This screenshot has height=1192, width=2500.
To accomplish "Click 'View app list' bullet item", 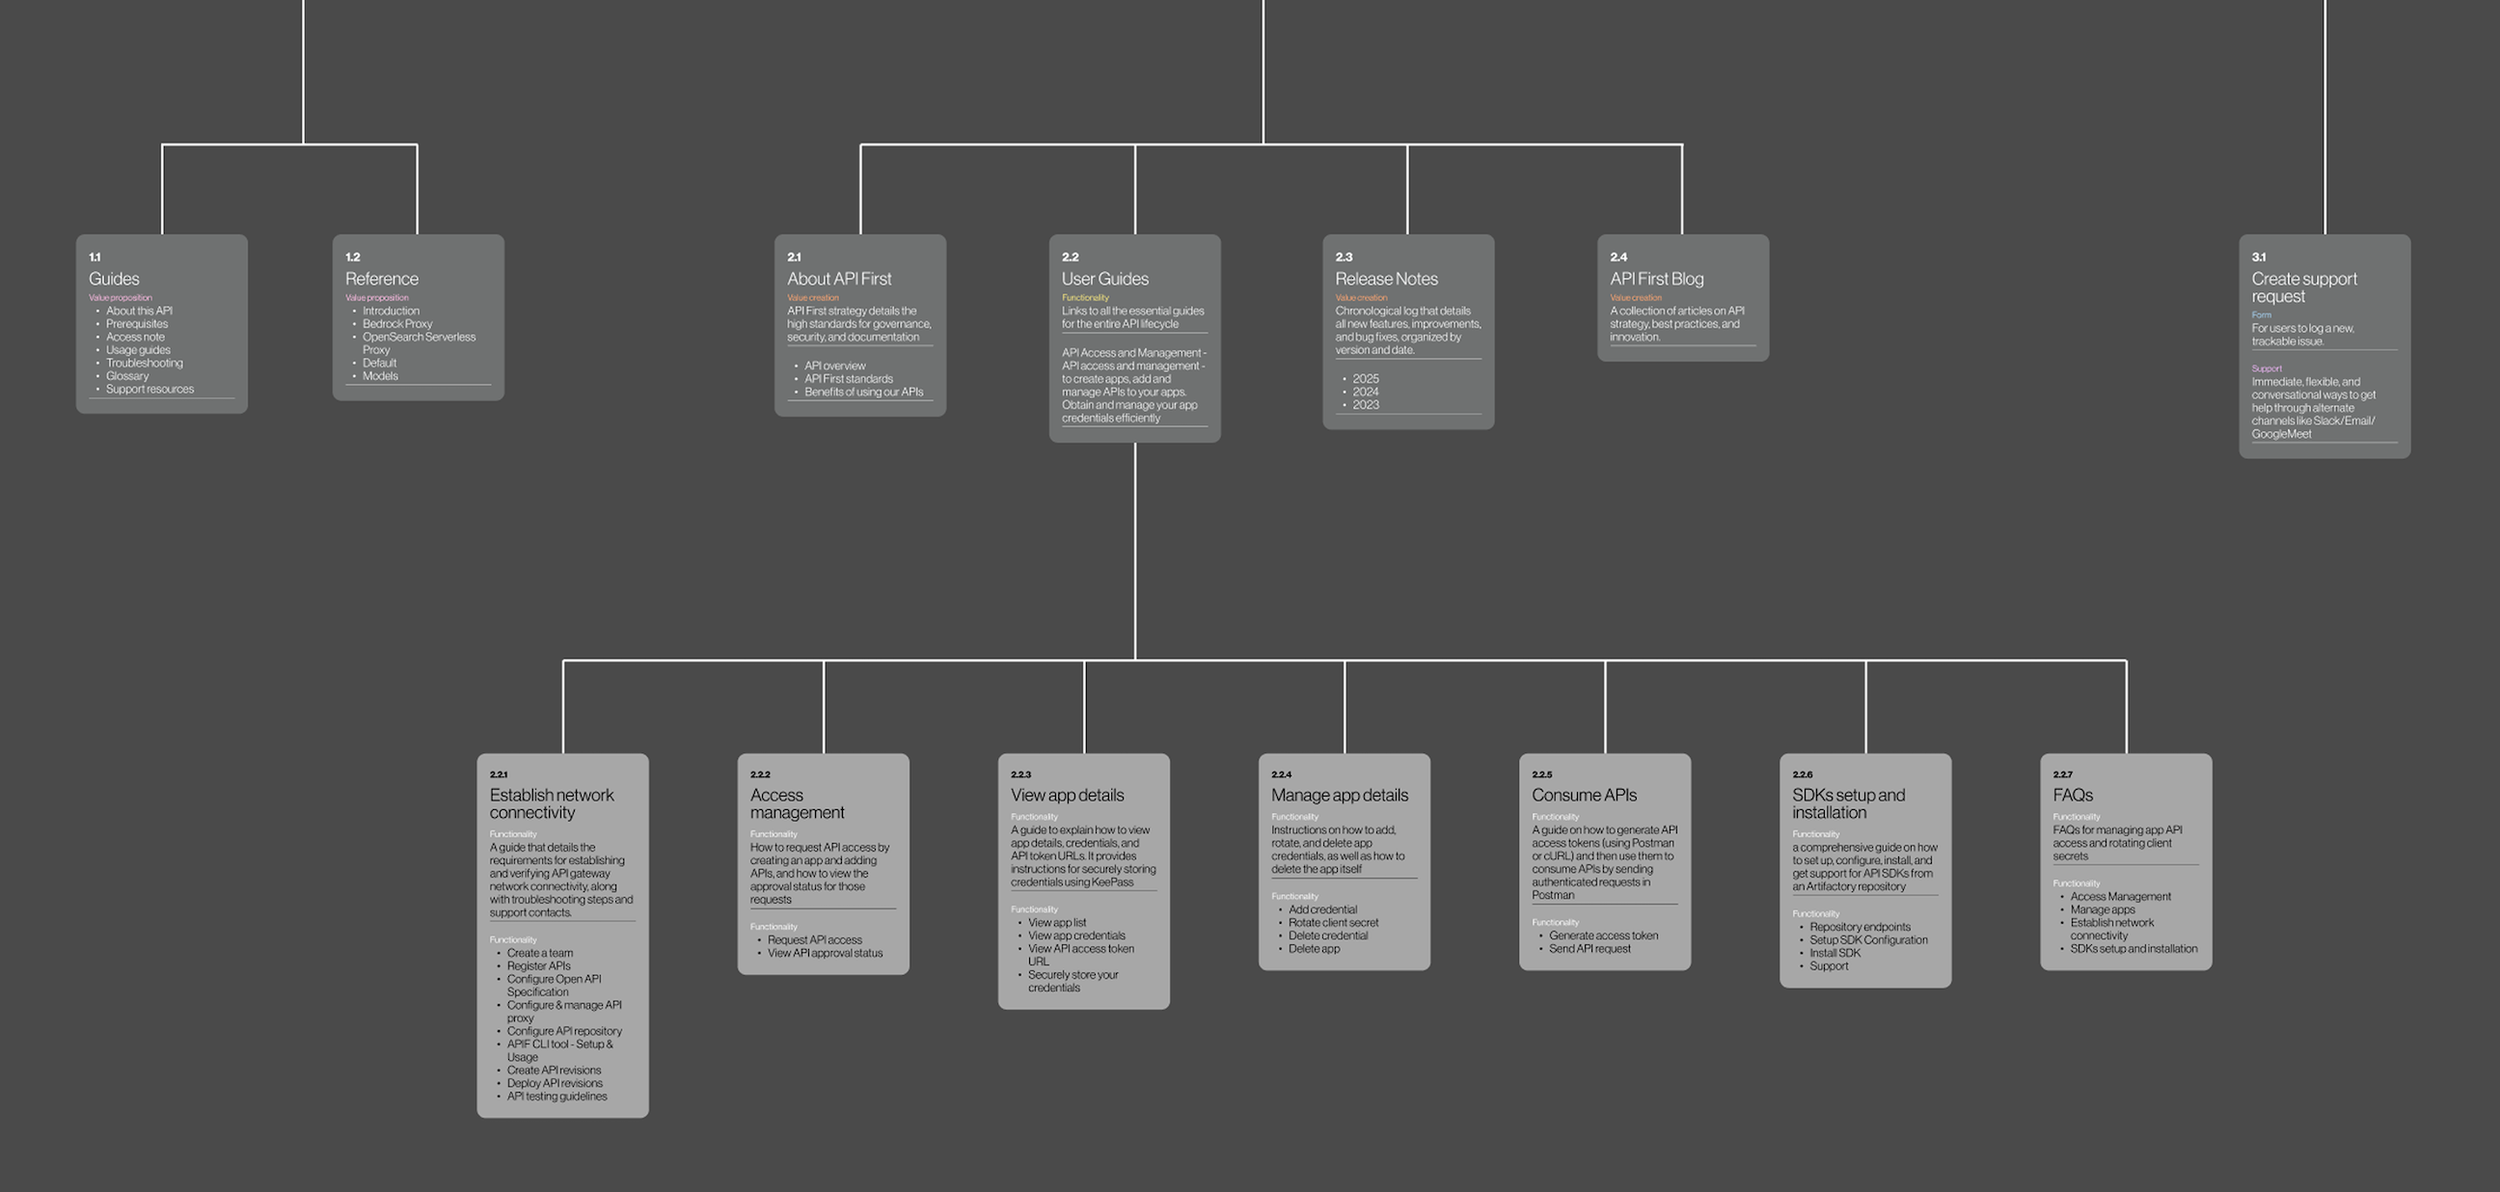I will [1057, 923].
